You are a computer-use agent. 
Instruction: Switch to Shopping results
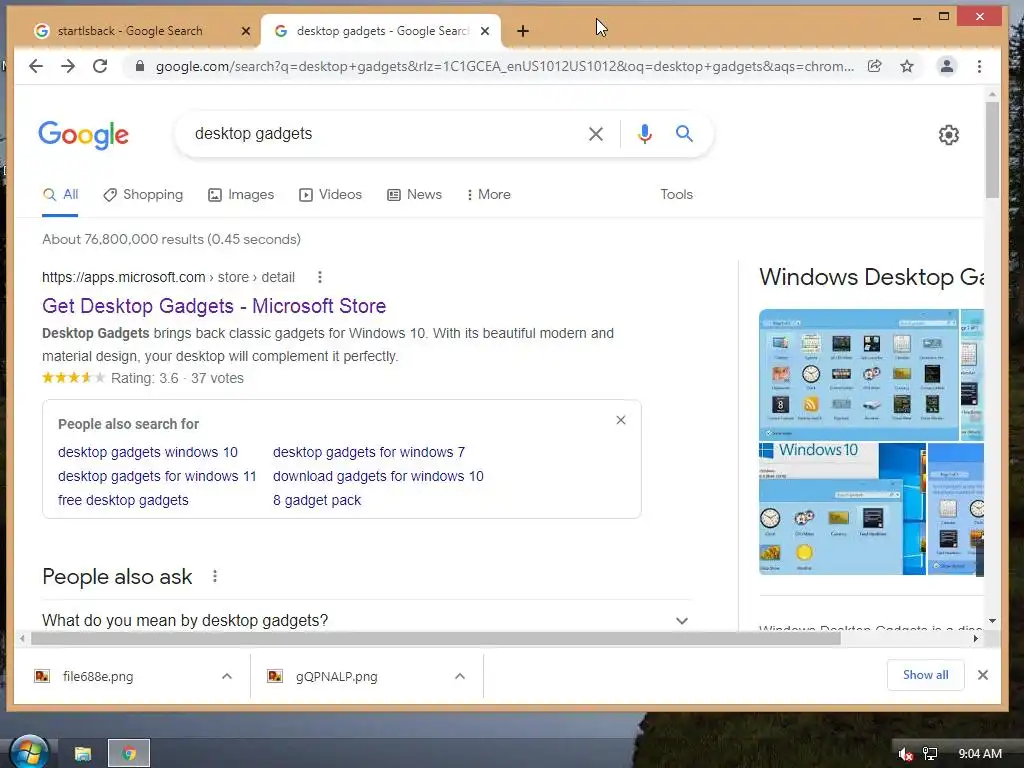click(143, 195)
